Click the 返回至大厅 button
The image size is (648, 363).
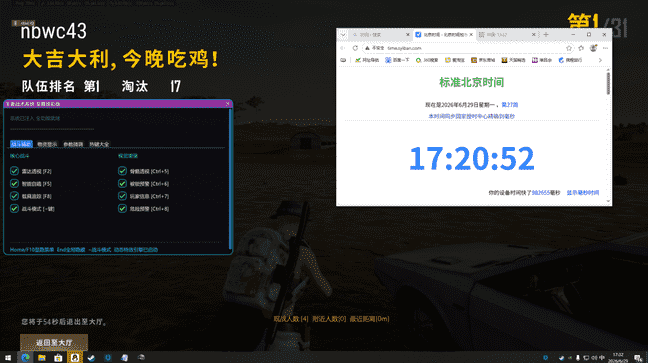point(54,342)
